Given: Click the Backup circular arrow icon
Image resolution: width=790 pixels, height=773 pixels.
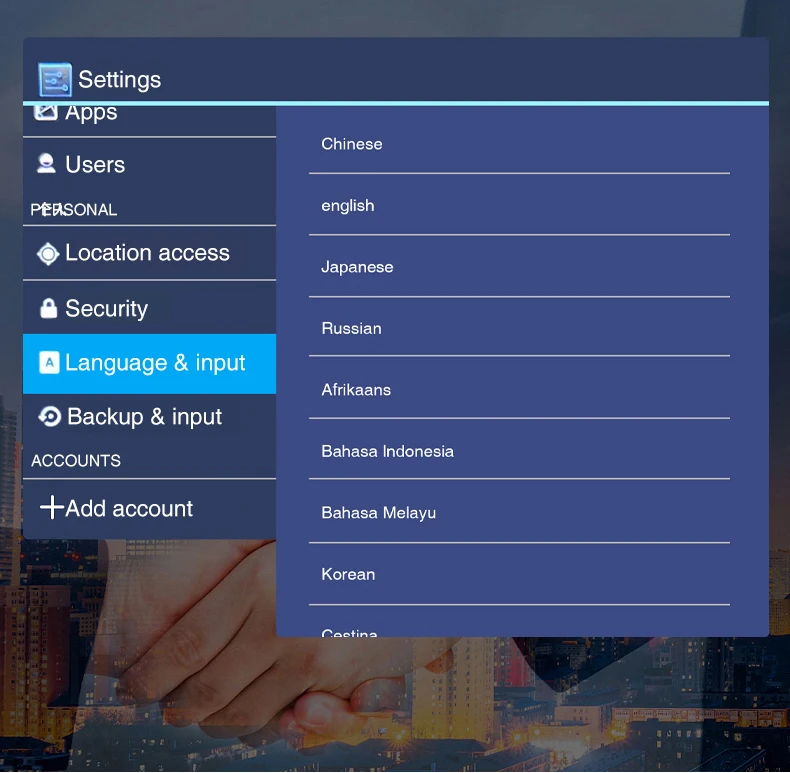Looking at the screenshot, I should (x=49, y=417).
